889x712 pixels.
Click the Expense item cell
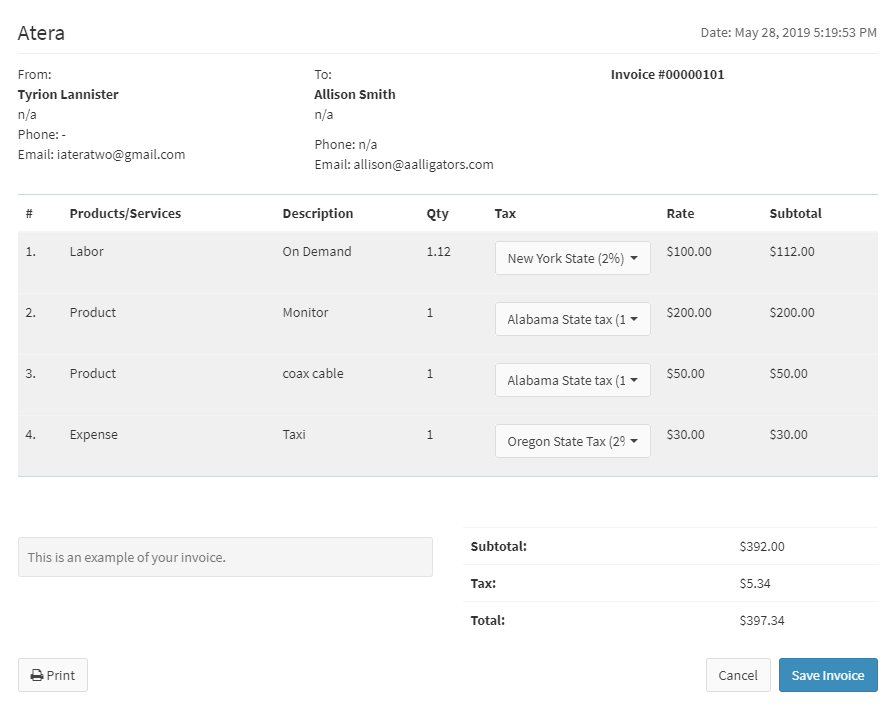tap(94, 435)
